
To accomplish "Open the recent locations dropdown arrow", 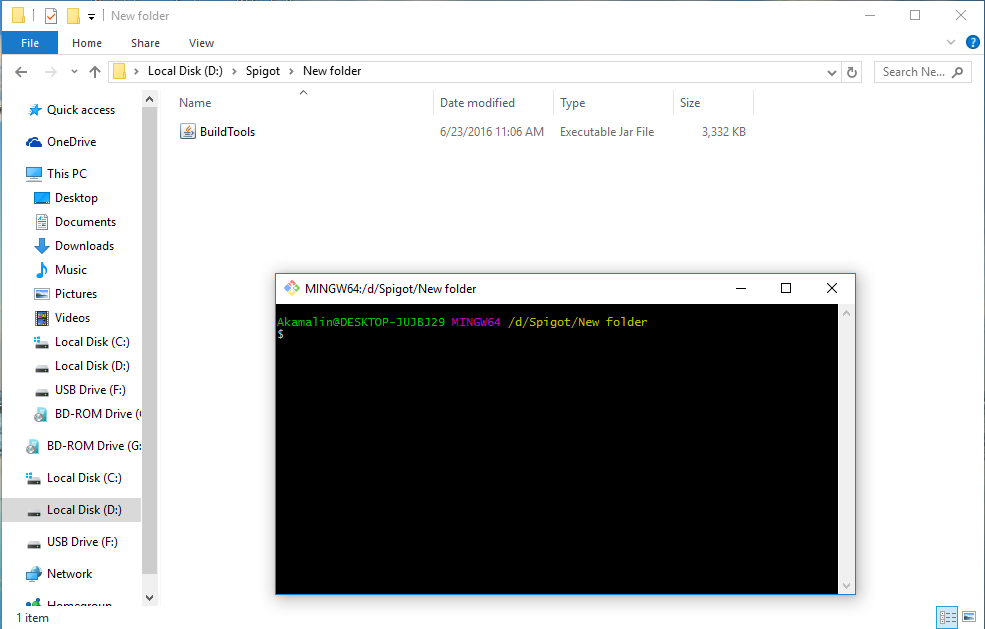I will point(74,72).
